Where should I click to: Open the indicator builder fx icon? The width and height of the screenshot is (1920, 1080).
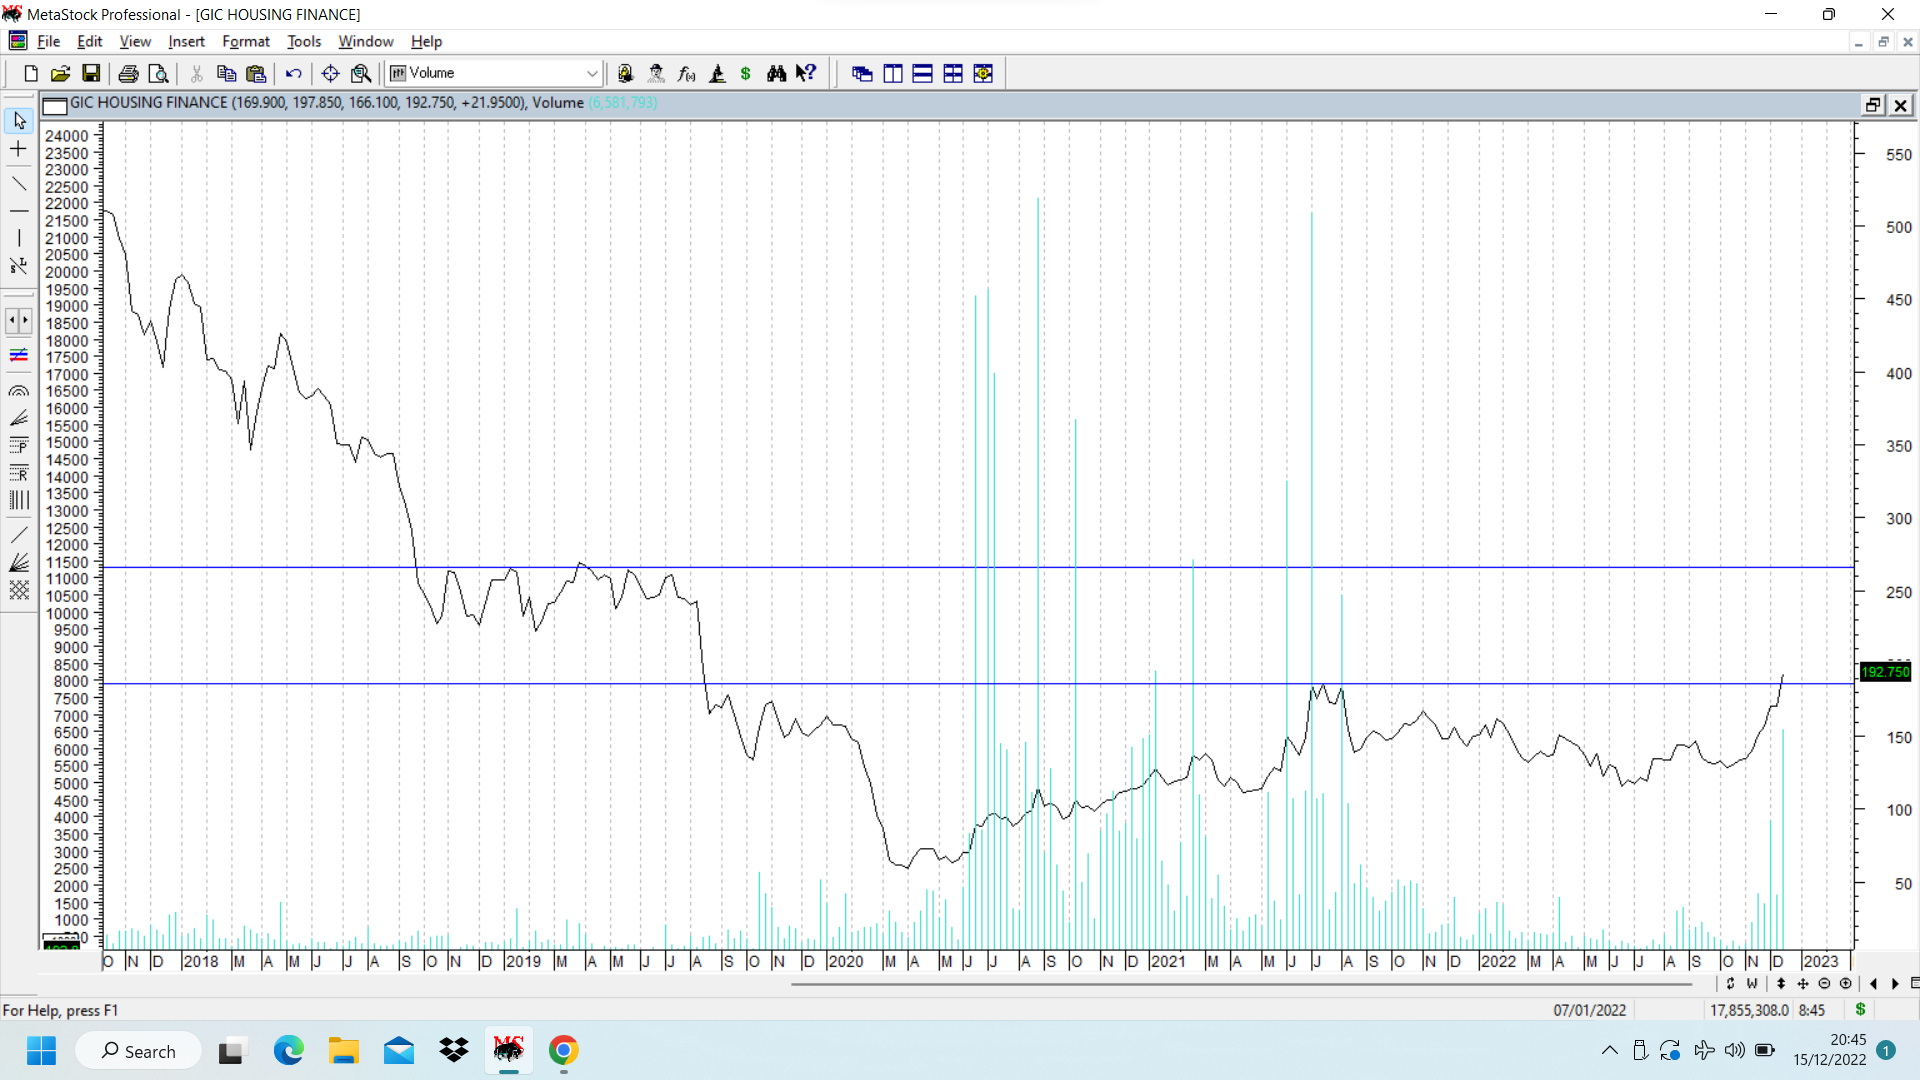point(686,73)
